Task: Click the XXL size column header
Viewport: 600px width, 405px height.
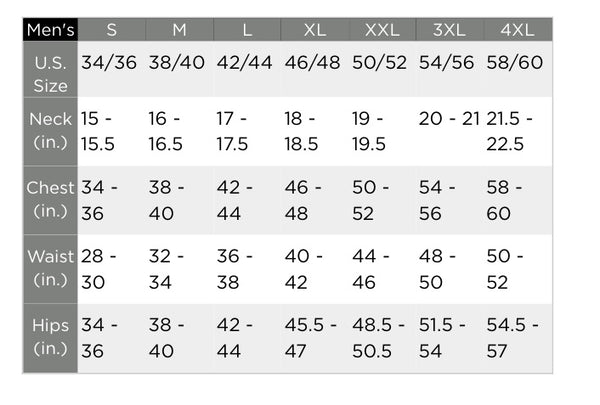Action: 382,29
